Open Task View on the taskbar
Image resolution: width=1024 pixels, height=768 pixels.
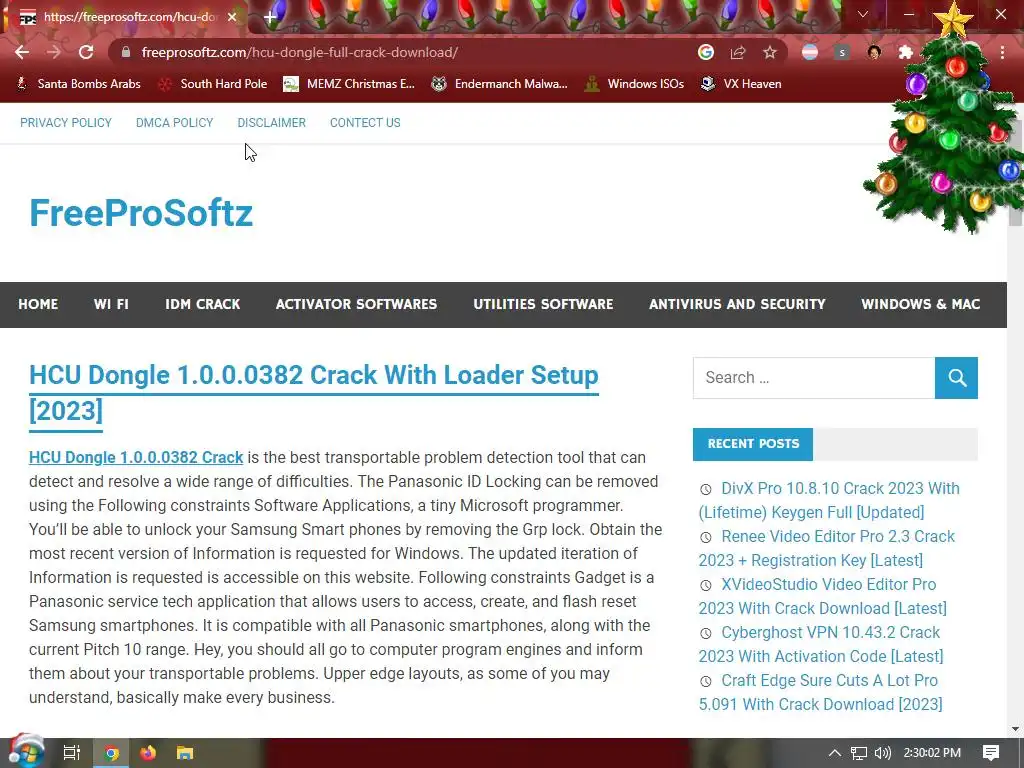(72, 753)
